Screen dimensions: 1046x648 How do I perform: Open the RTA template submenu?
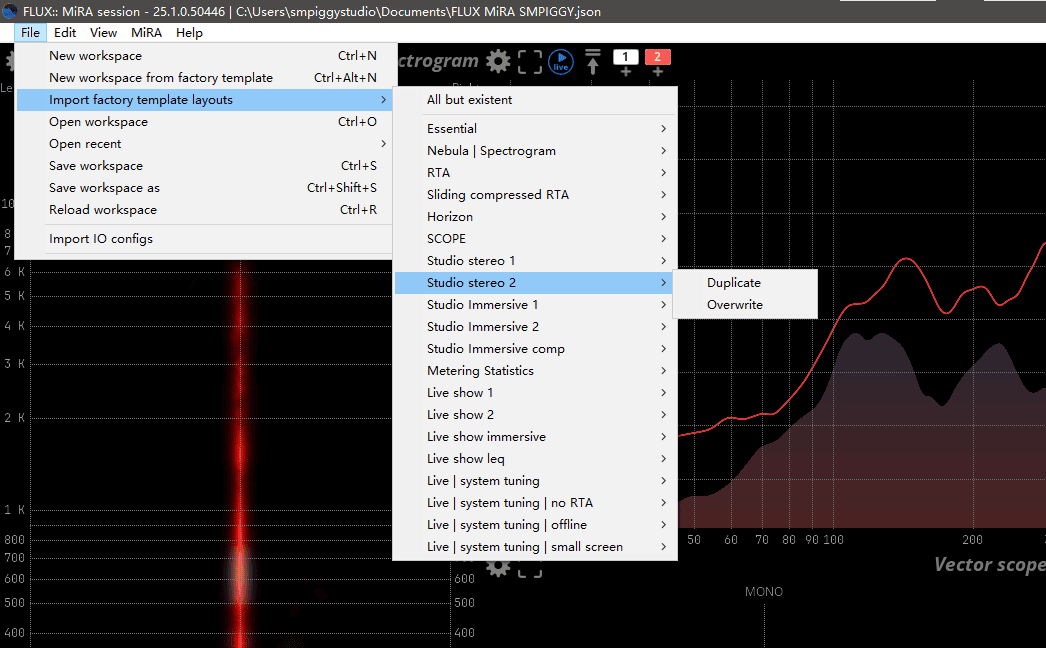[535, 173]
